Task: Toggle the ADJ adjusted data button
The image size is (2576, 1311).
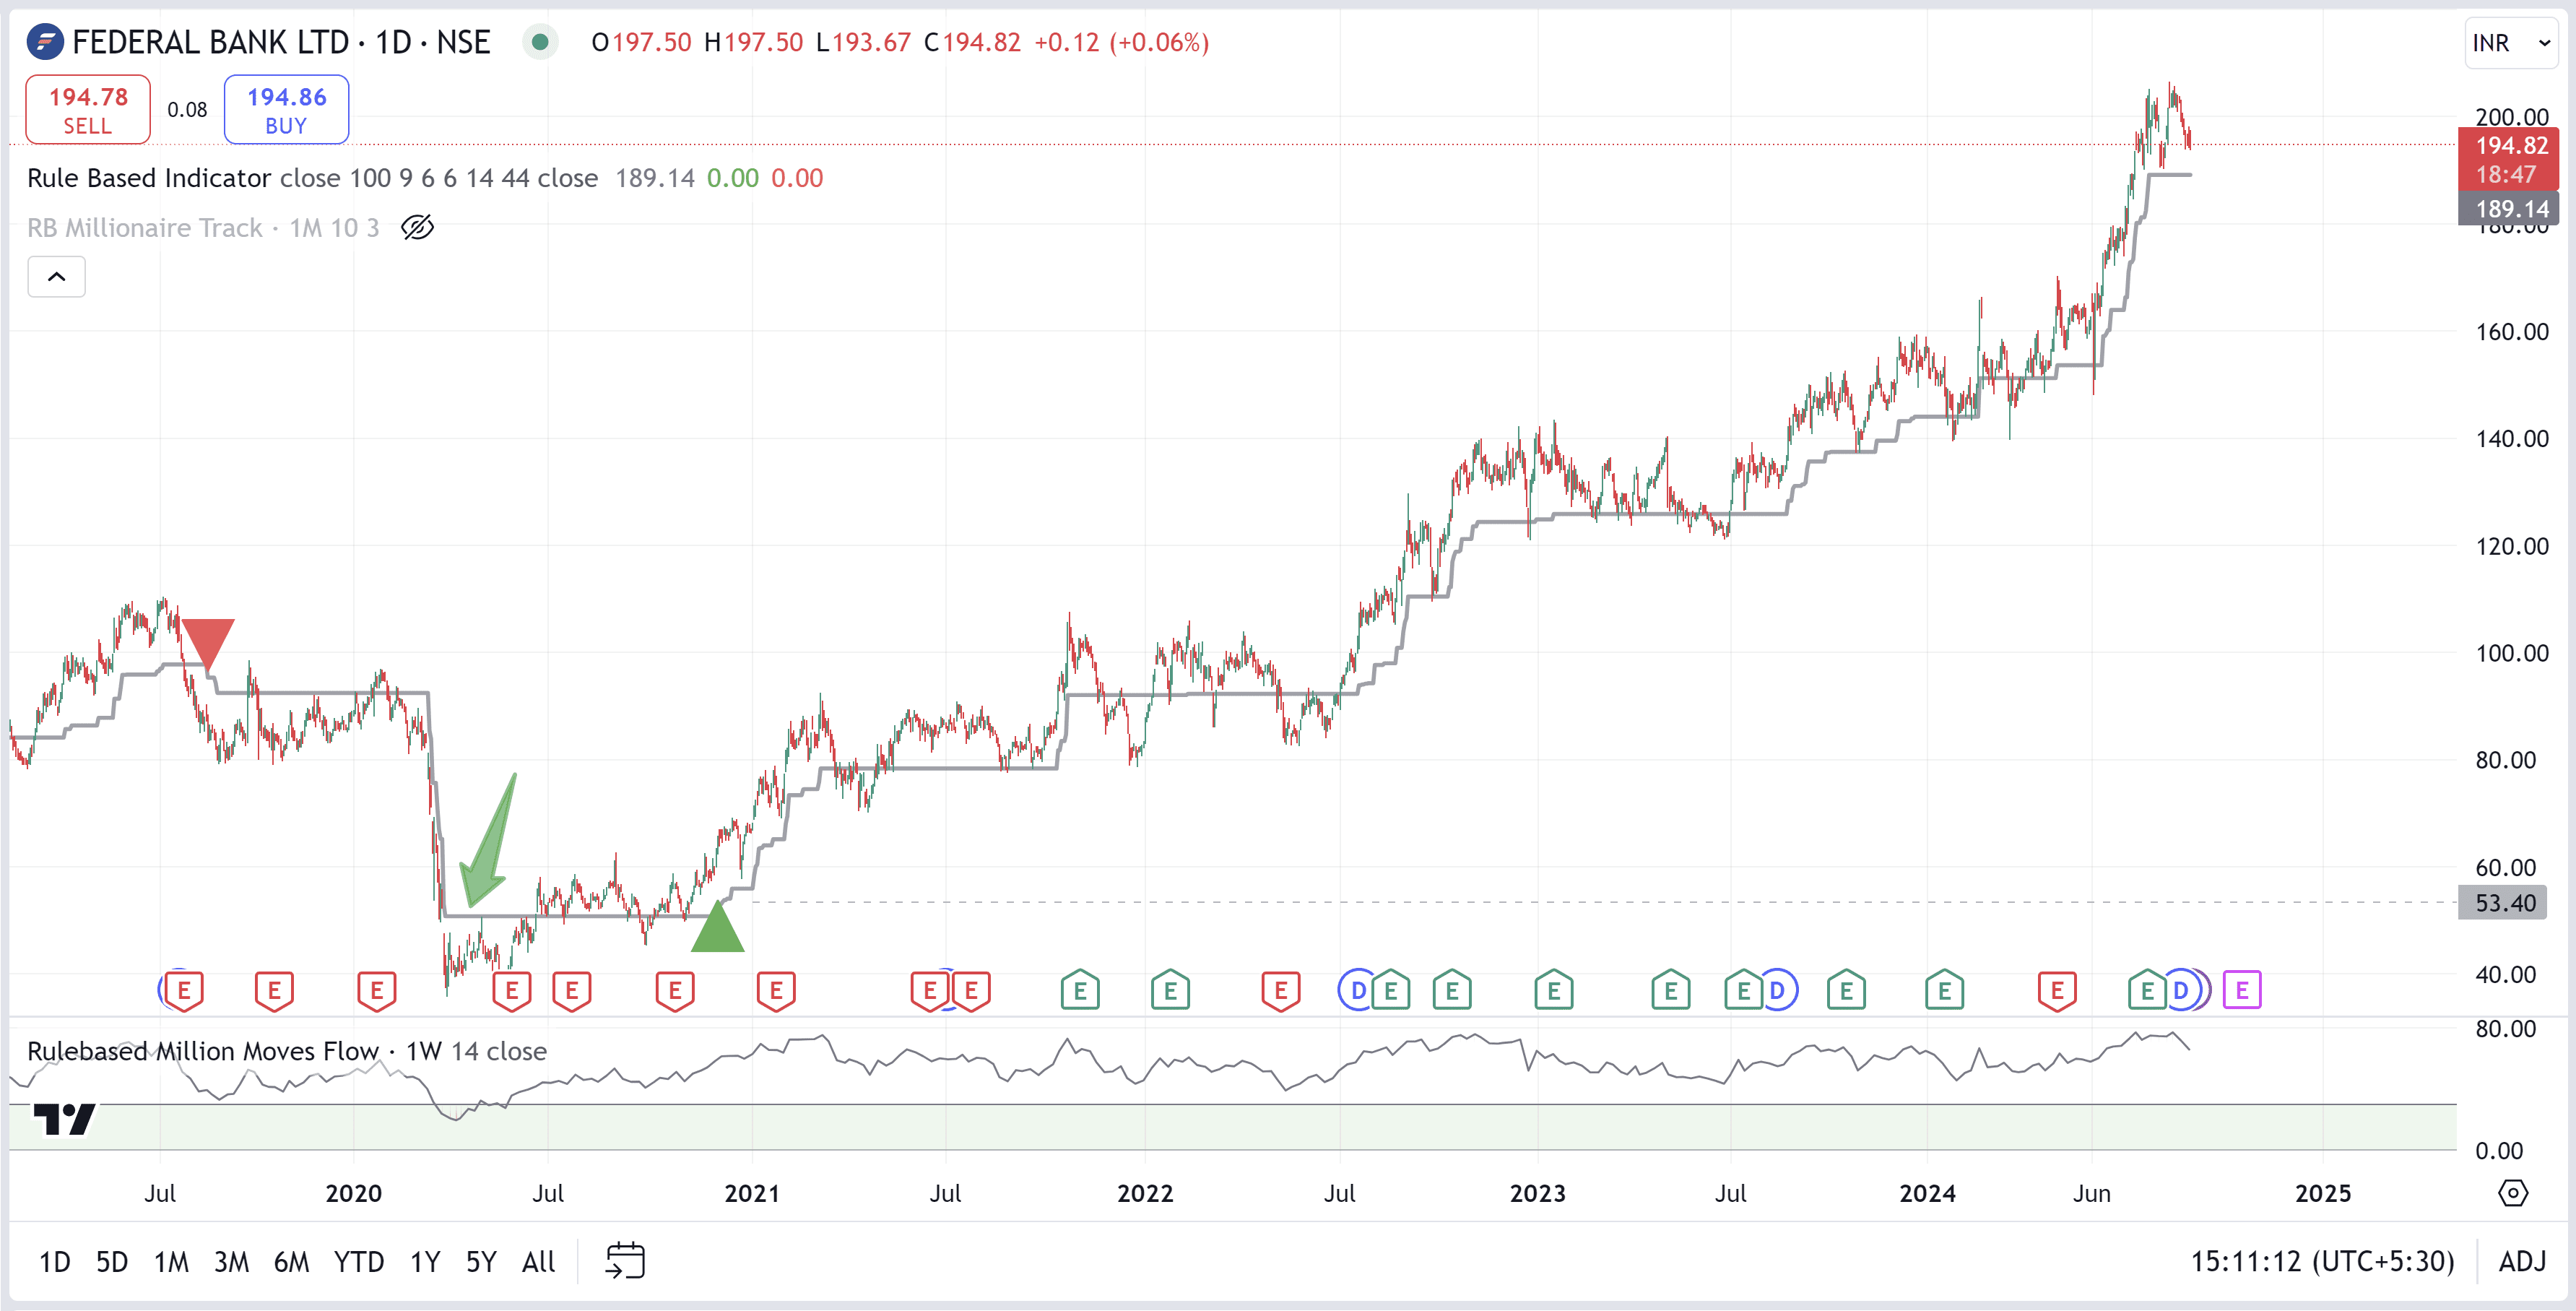Action: (2522, 1261)
